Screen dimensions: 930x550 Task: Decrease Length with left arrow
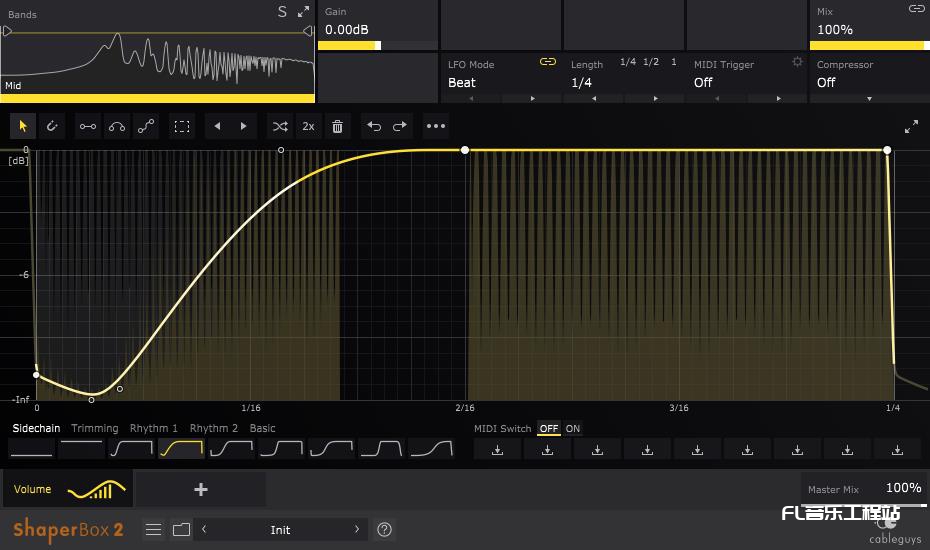[x=594, y=98]
